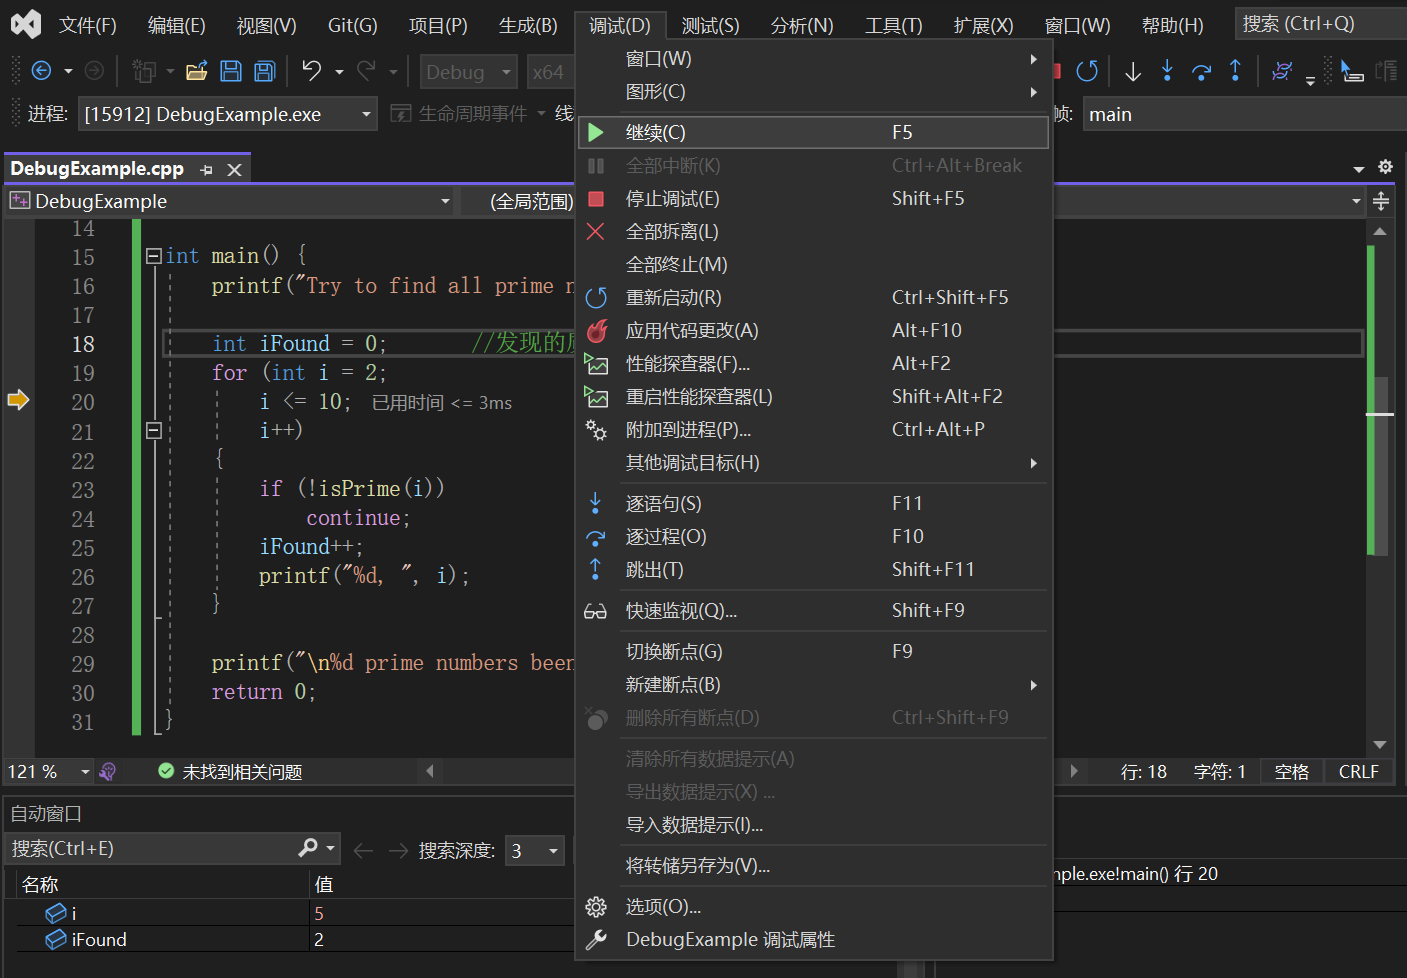1407x978 pixels.
Task: Select Step Over F10 menu item
Action: click(x=814, y=537)
